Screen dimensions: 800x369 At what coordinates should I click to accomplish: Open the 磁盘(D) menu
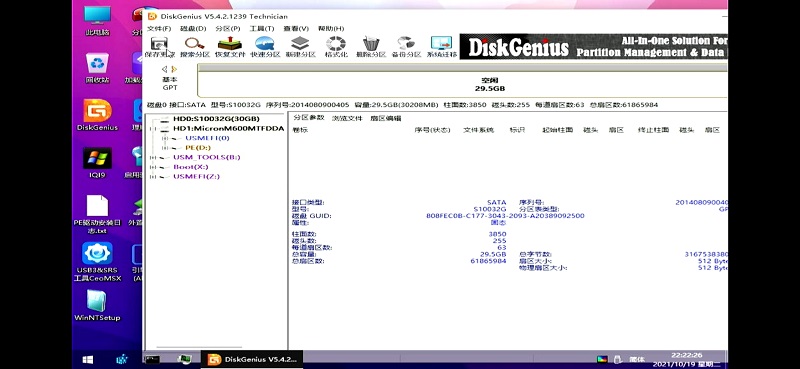[x=193, y=29]
